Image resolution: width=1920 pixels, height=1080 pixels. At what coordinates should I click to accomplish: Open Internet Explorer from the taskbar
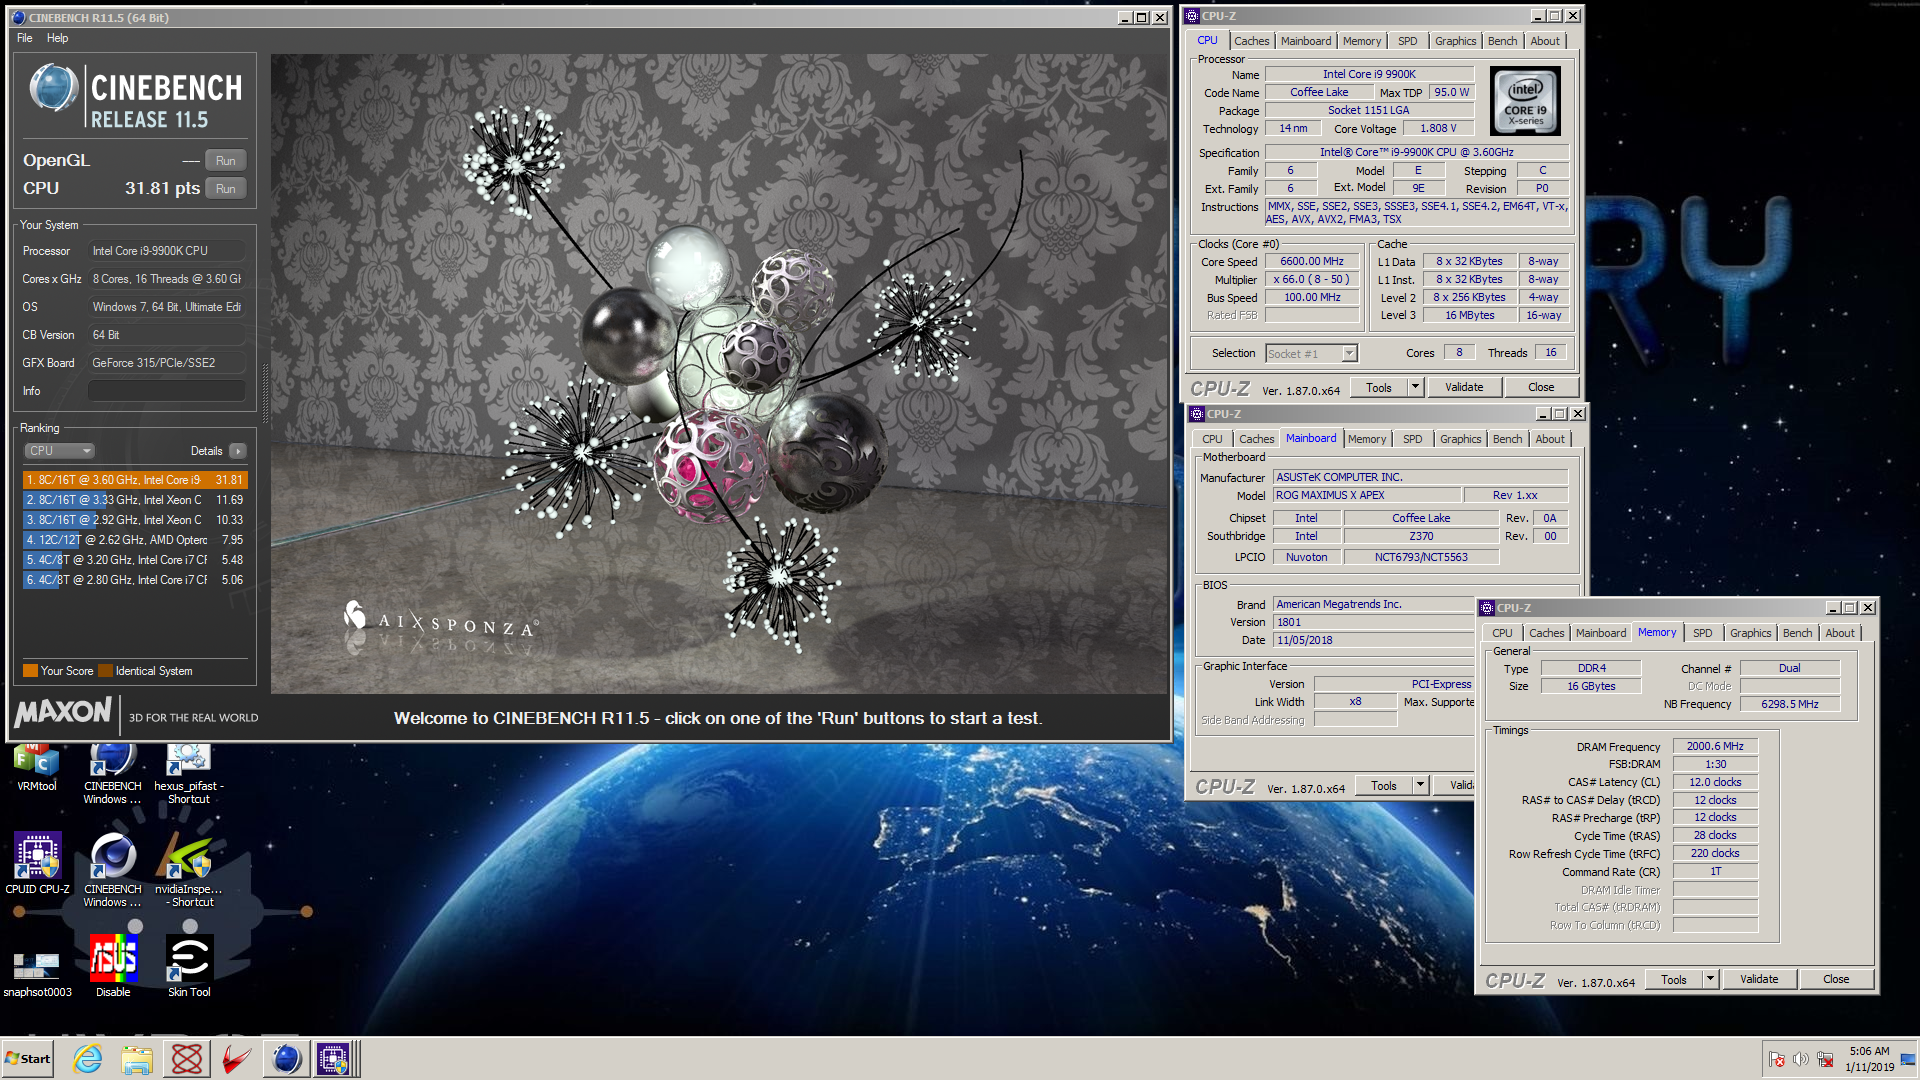[88, 1059]
